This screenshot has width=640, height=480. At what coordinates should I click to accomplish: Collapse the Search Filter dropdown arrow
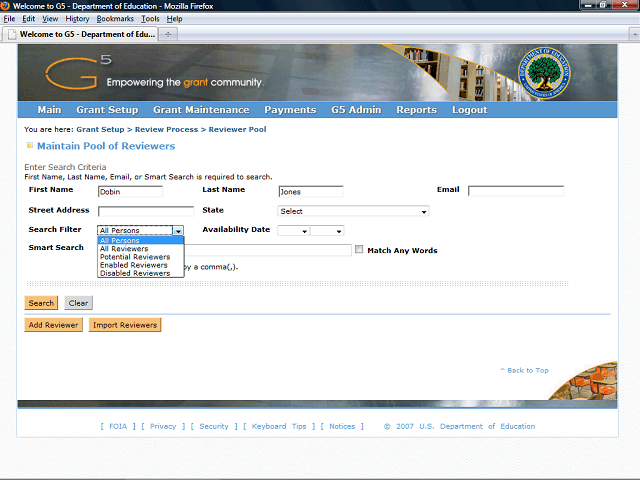(178, 231)
